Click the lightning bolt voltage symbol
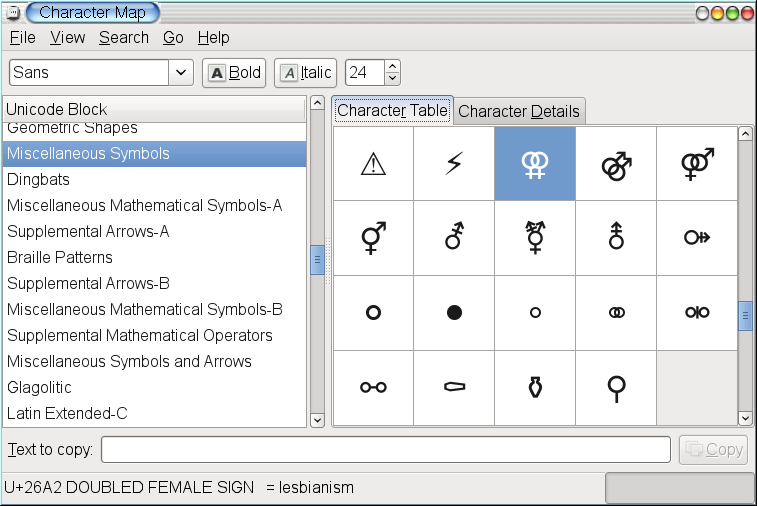The height and width of the screenshot is (506, 757). click(x=454, y=164)
